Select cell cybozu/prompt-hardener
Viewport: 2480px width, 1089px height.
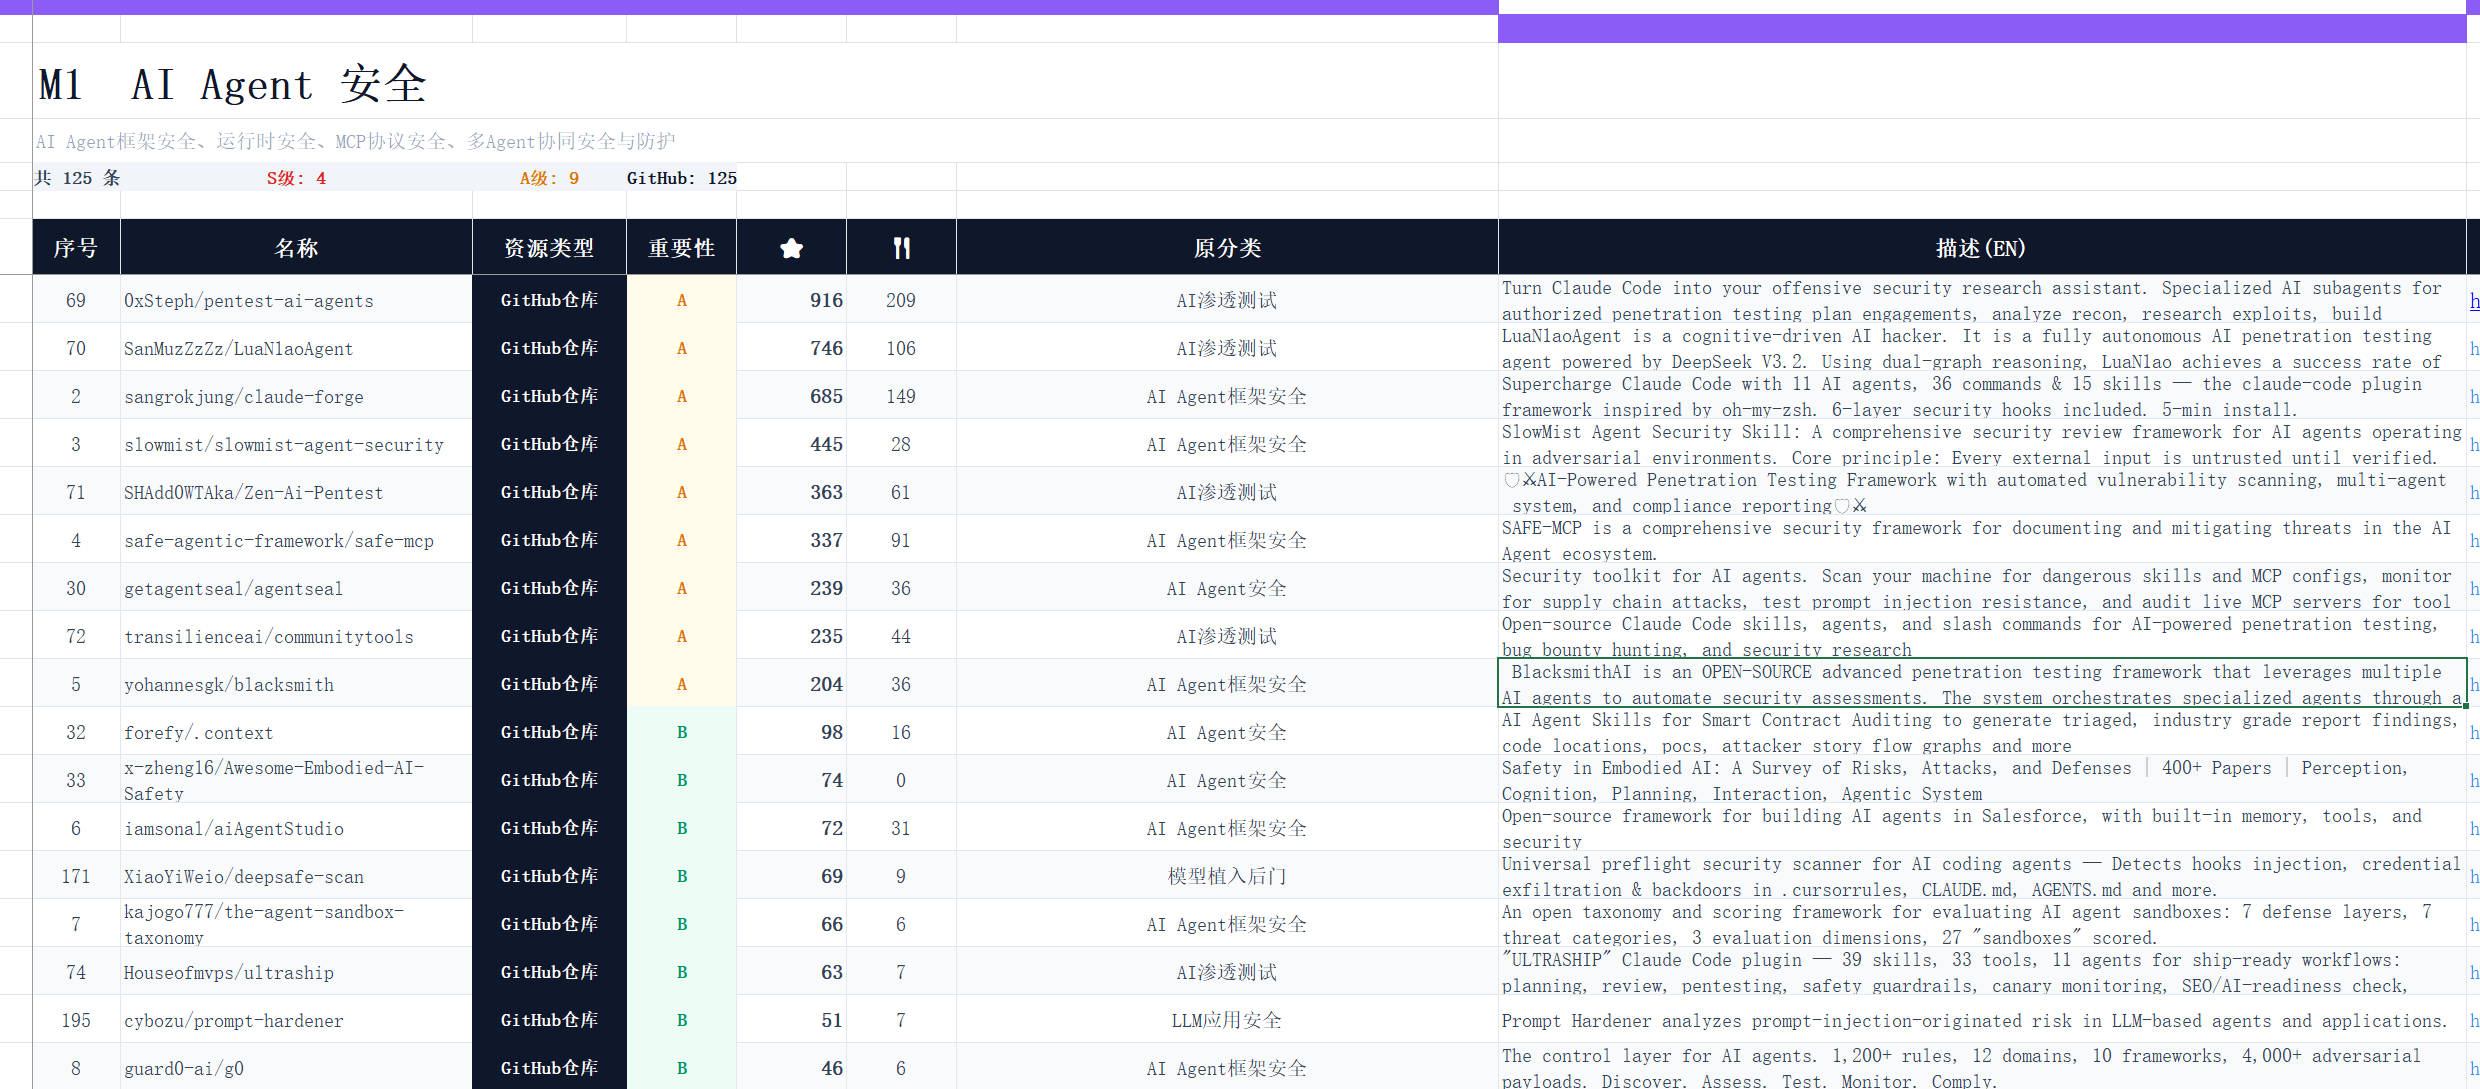296,1020
